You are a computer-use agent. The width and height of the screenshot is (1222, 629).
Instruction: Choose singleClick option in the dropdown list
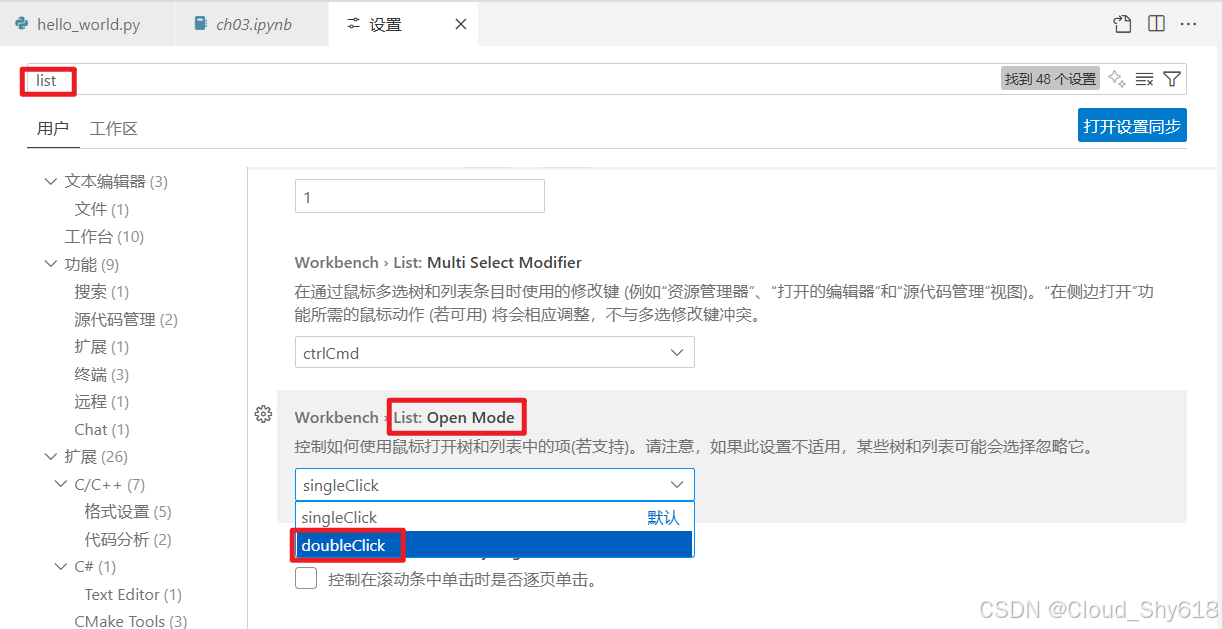click(x=494, y=517)
